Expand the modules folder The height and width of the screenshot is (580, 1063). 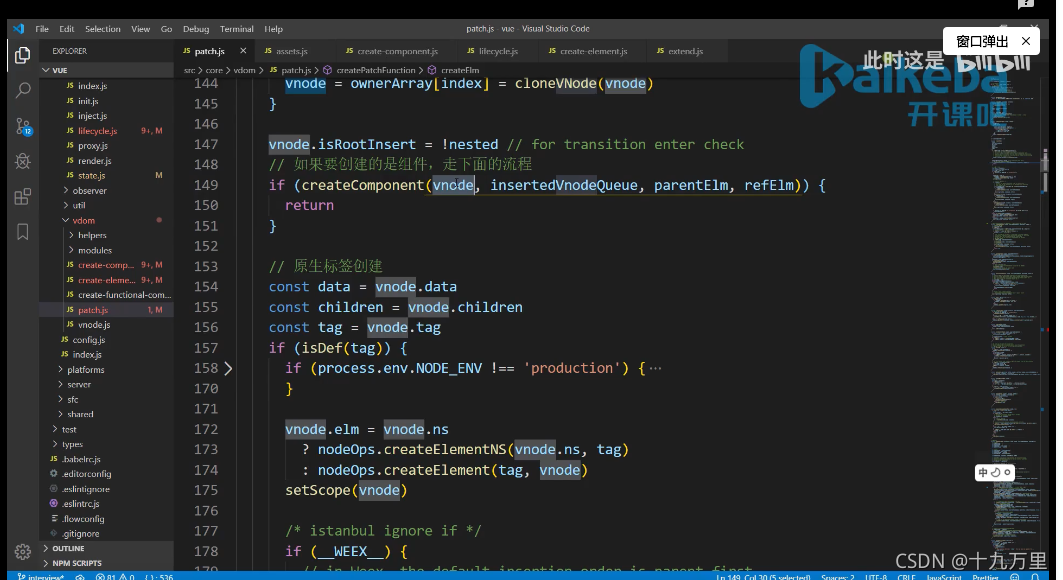click(71, 250)
